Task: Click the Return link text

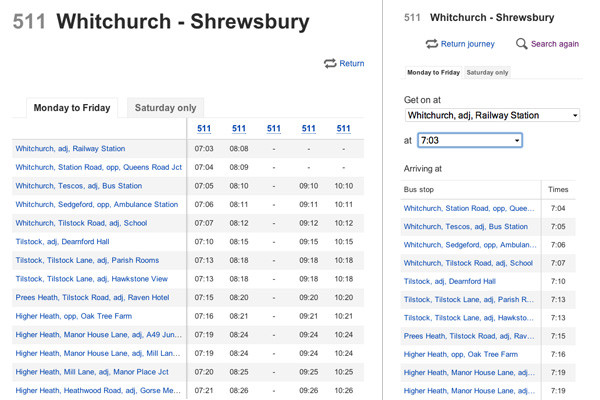Action: click(352, 63)
